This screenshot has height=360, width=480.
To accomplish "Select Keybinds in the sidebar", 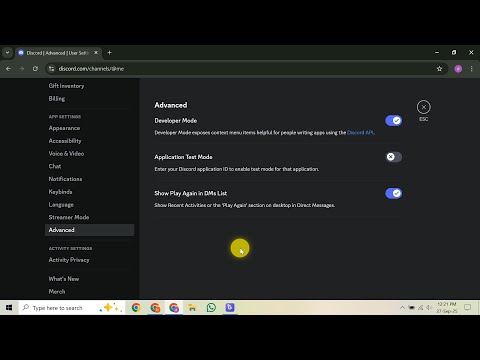I will pos(60,192).
